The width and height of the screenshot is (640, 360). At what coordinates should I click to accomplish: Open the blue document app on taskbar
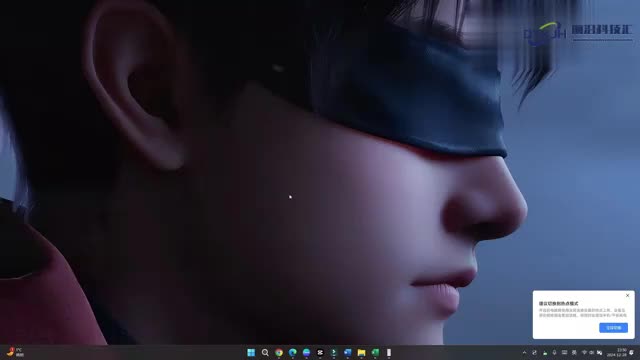click(x=348, y=352)
